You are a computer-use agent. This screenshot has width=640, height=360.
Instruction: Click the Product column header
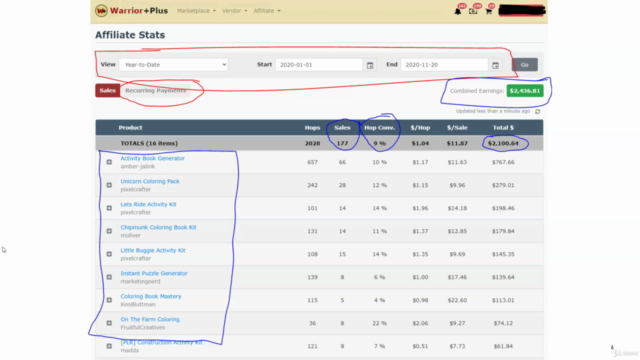click(130, 127)
